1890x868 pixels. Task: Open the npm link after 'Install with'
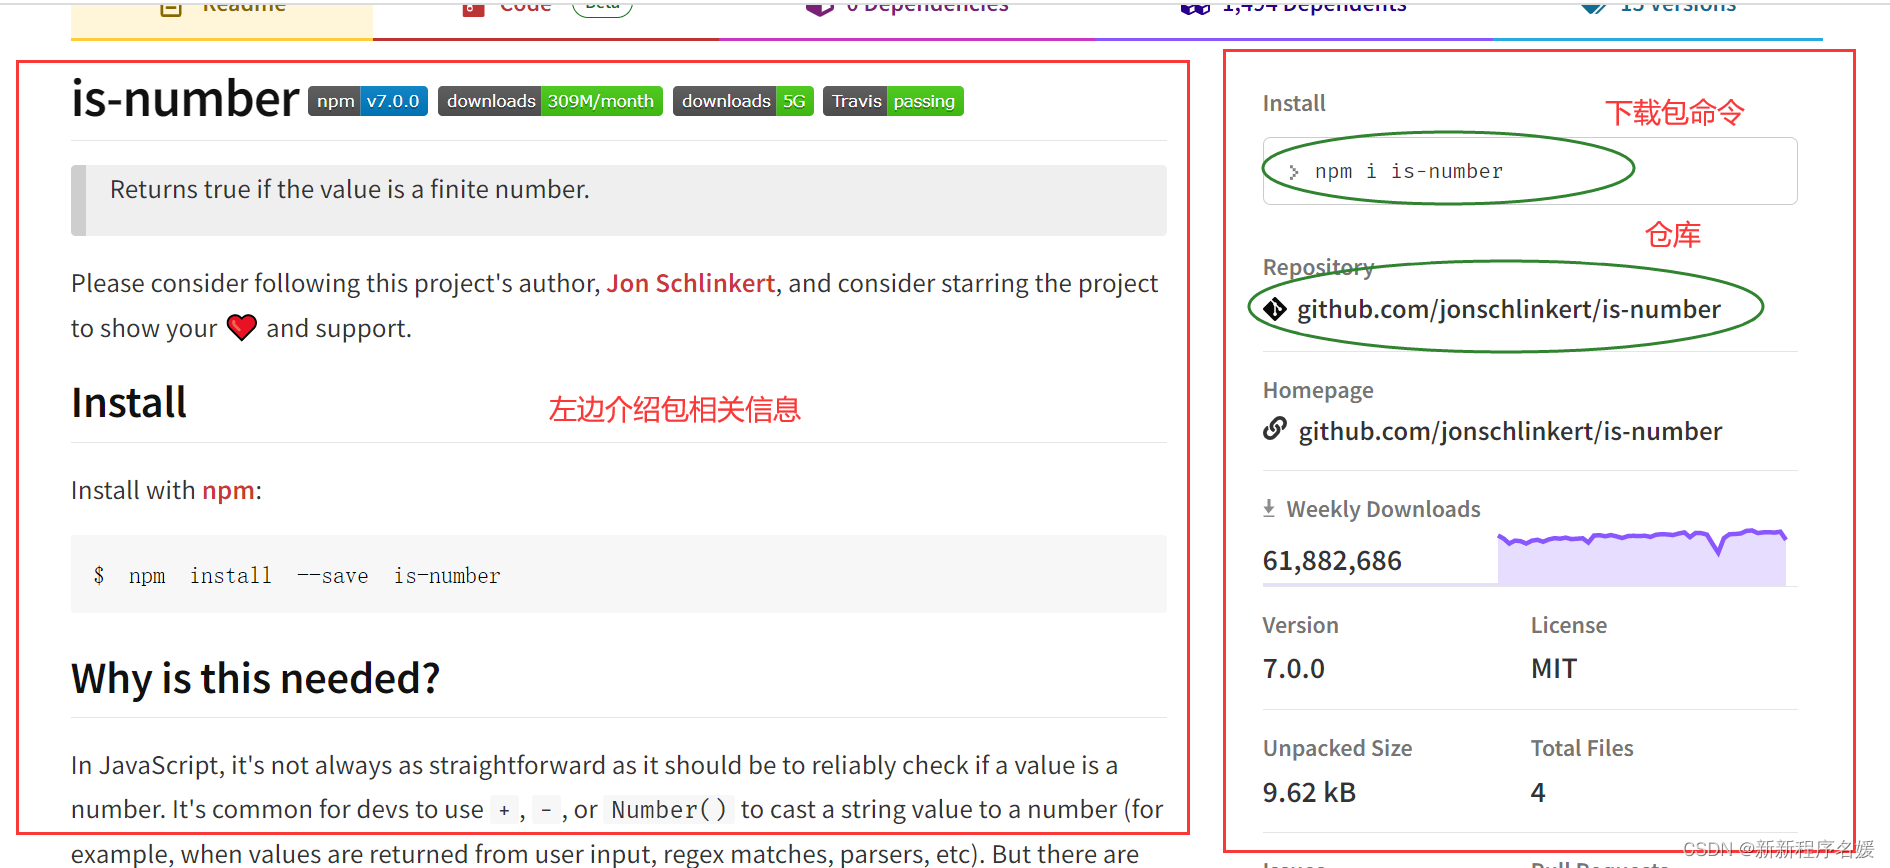(x=228, y=490)
